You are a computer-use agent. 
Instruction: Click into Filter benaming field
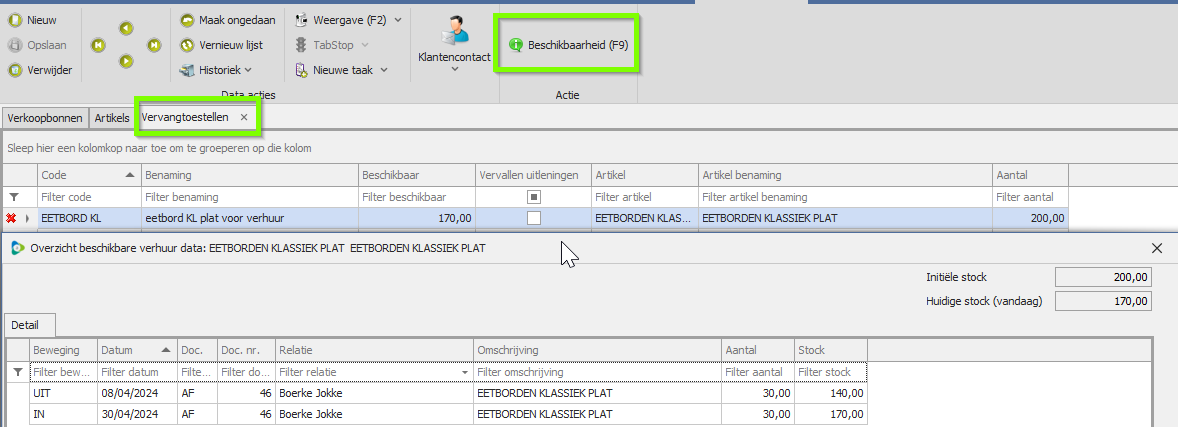pos(250,197)
